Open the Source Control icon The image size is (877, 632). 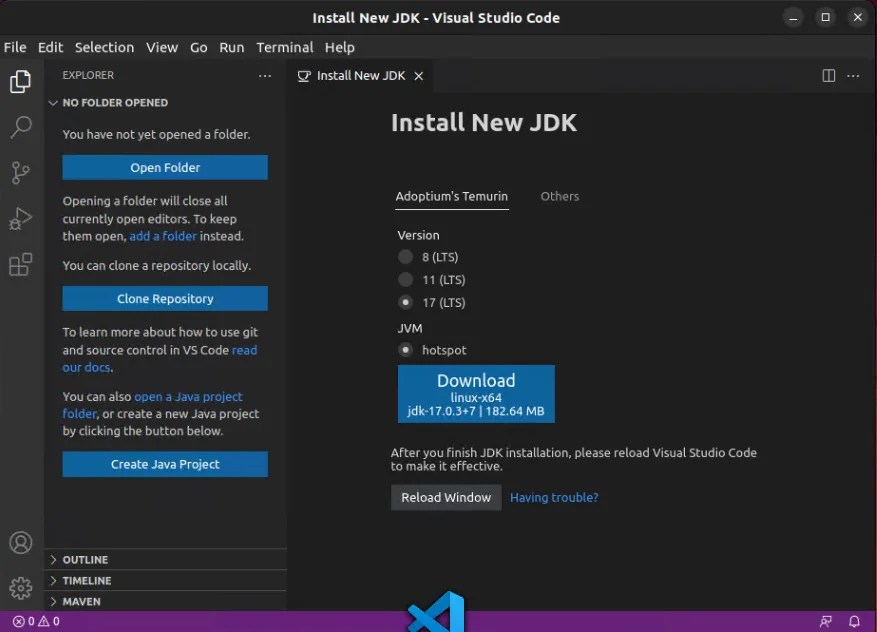pos(21,173)
